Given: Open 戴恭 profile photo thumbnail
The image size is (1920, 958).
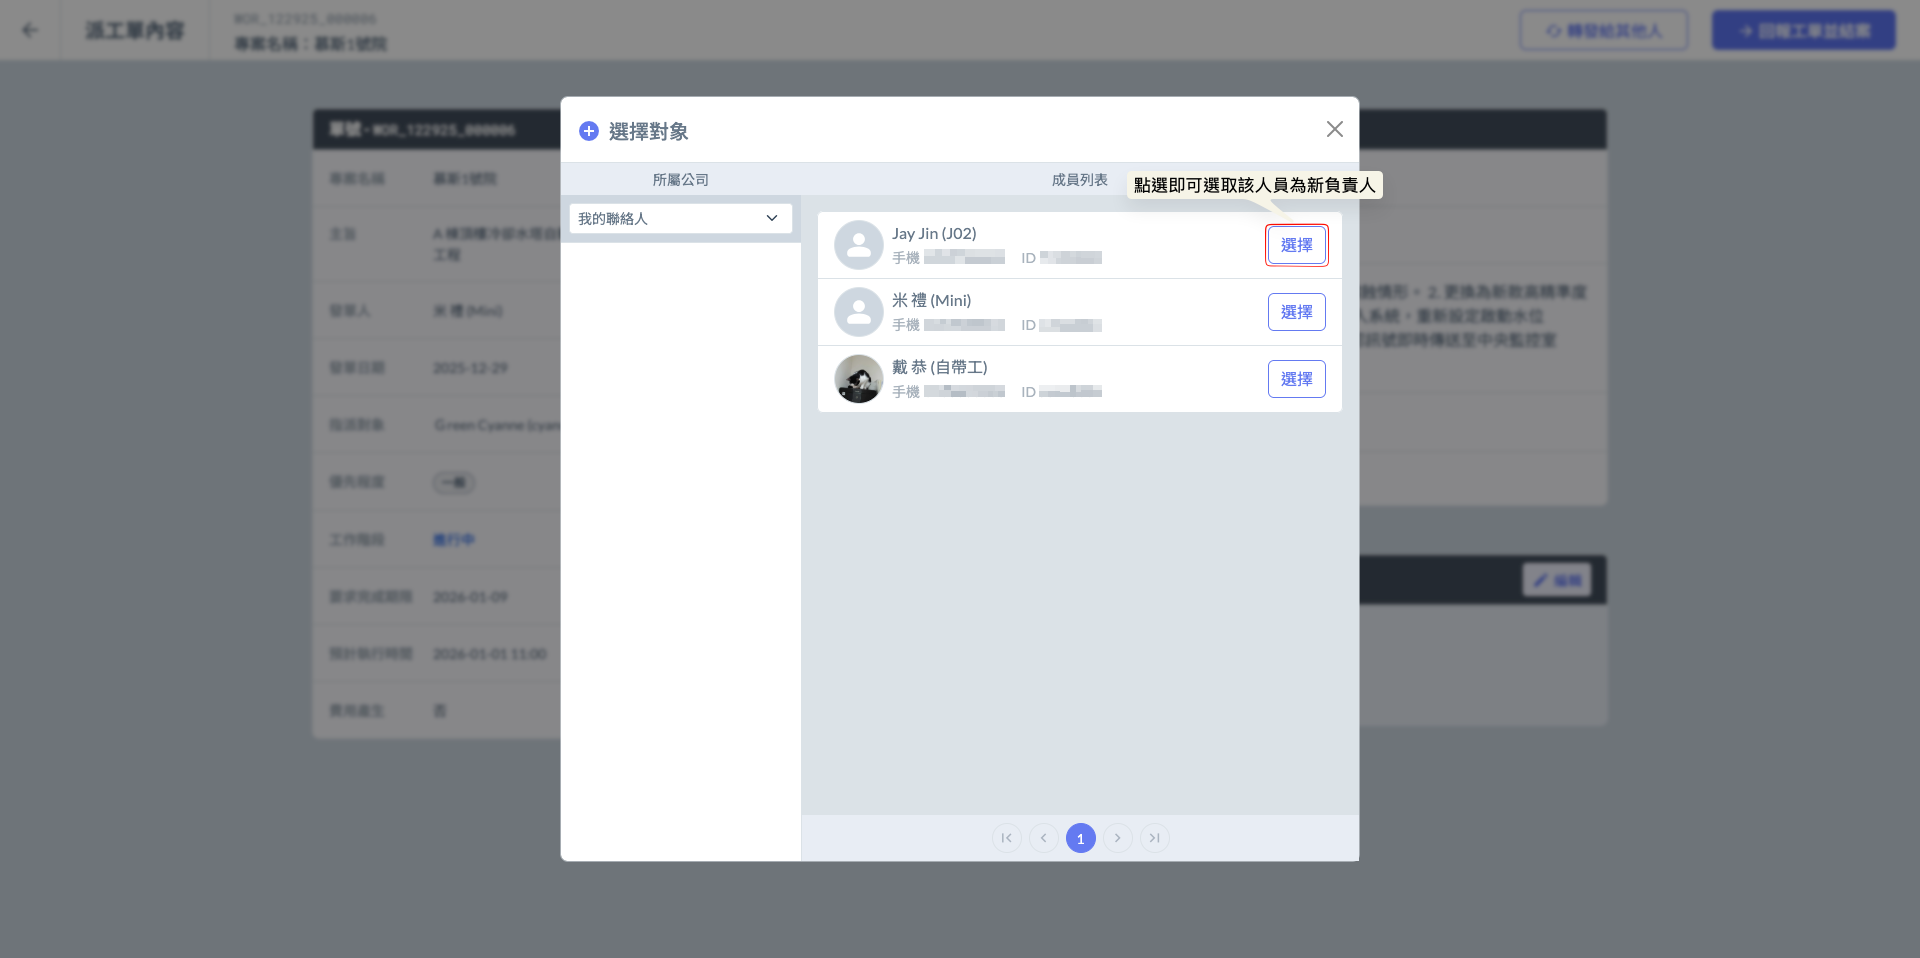Looking at the screenshot, I should pyautogui.click(x=858, y=379).
